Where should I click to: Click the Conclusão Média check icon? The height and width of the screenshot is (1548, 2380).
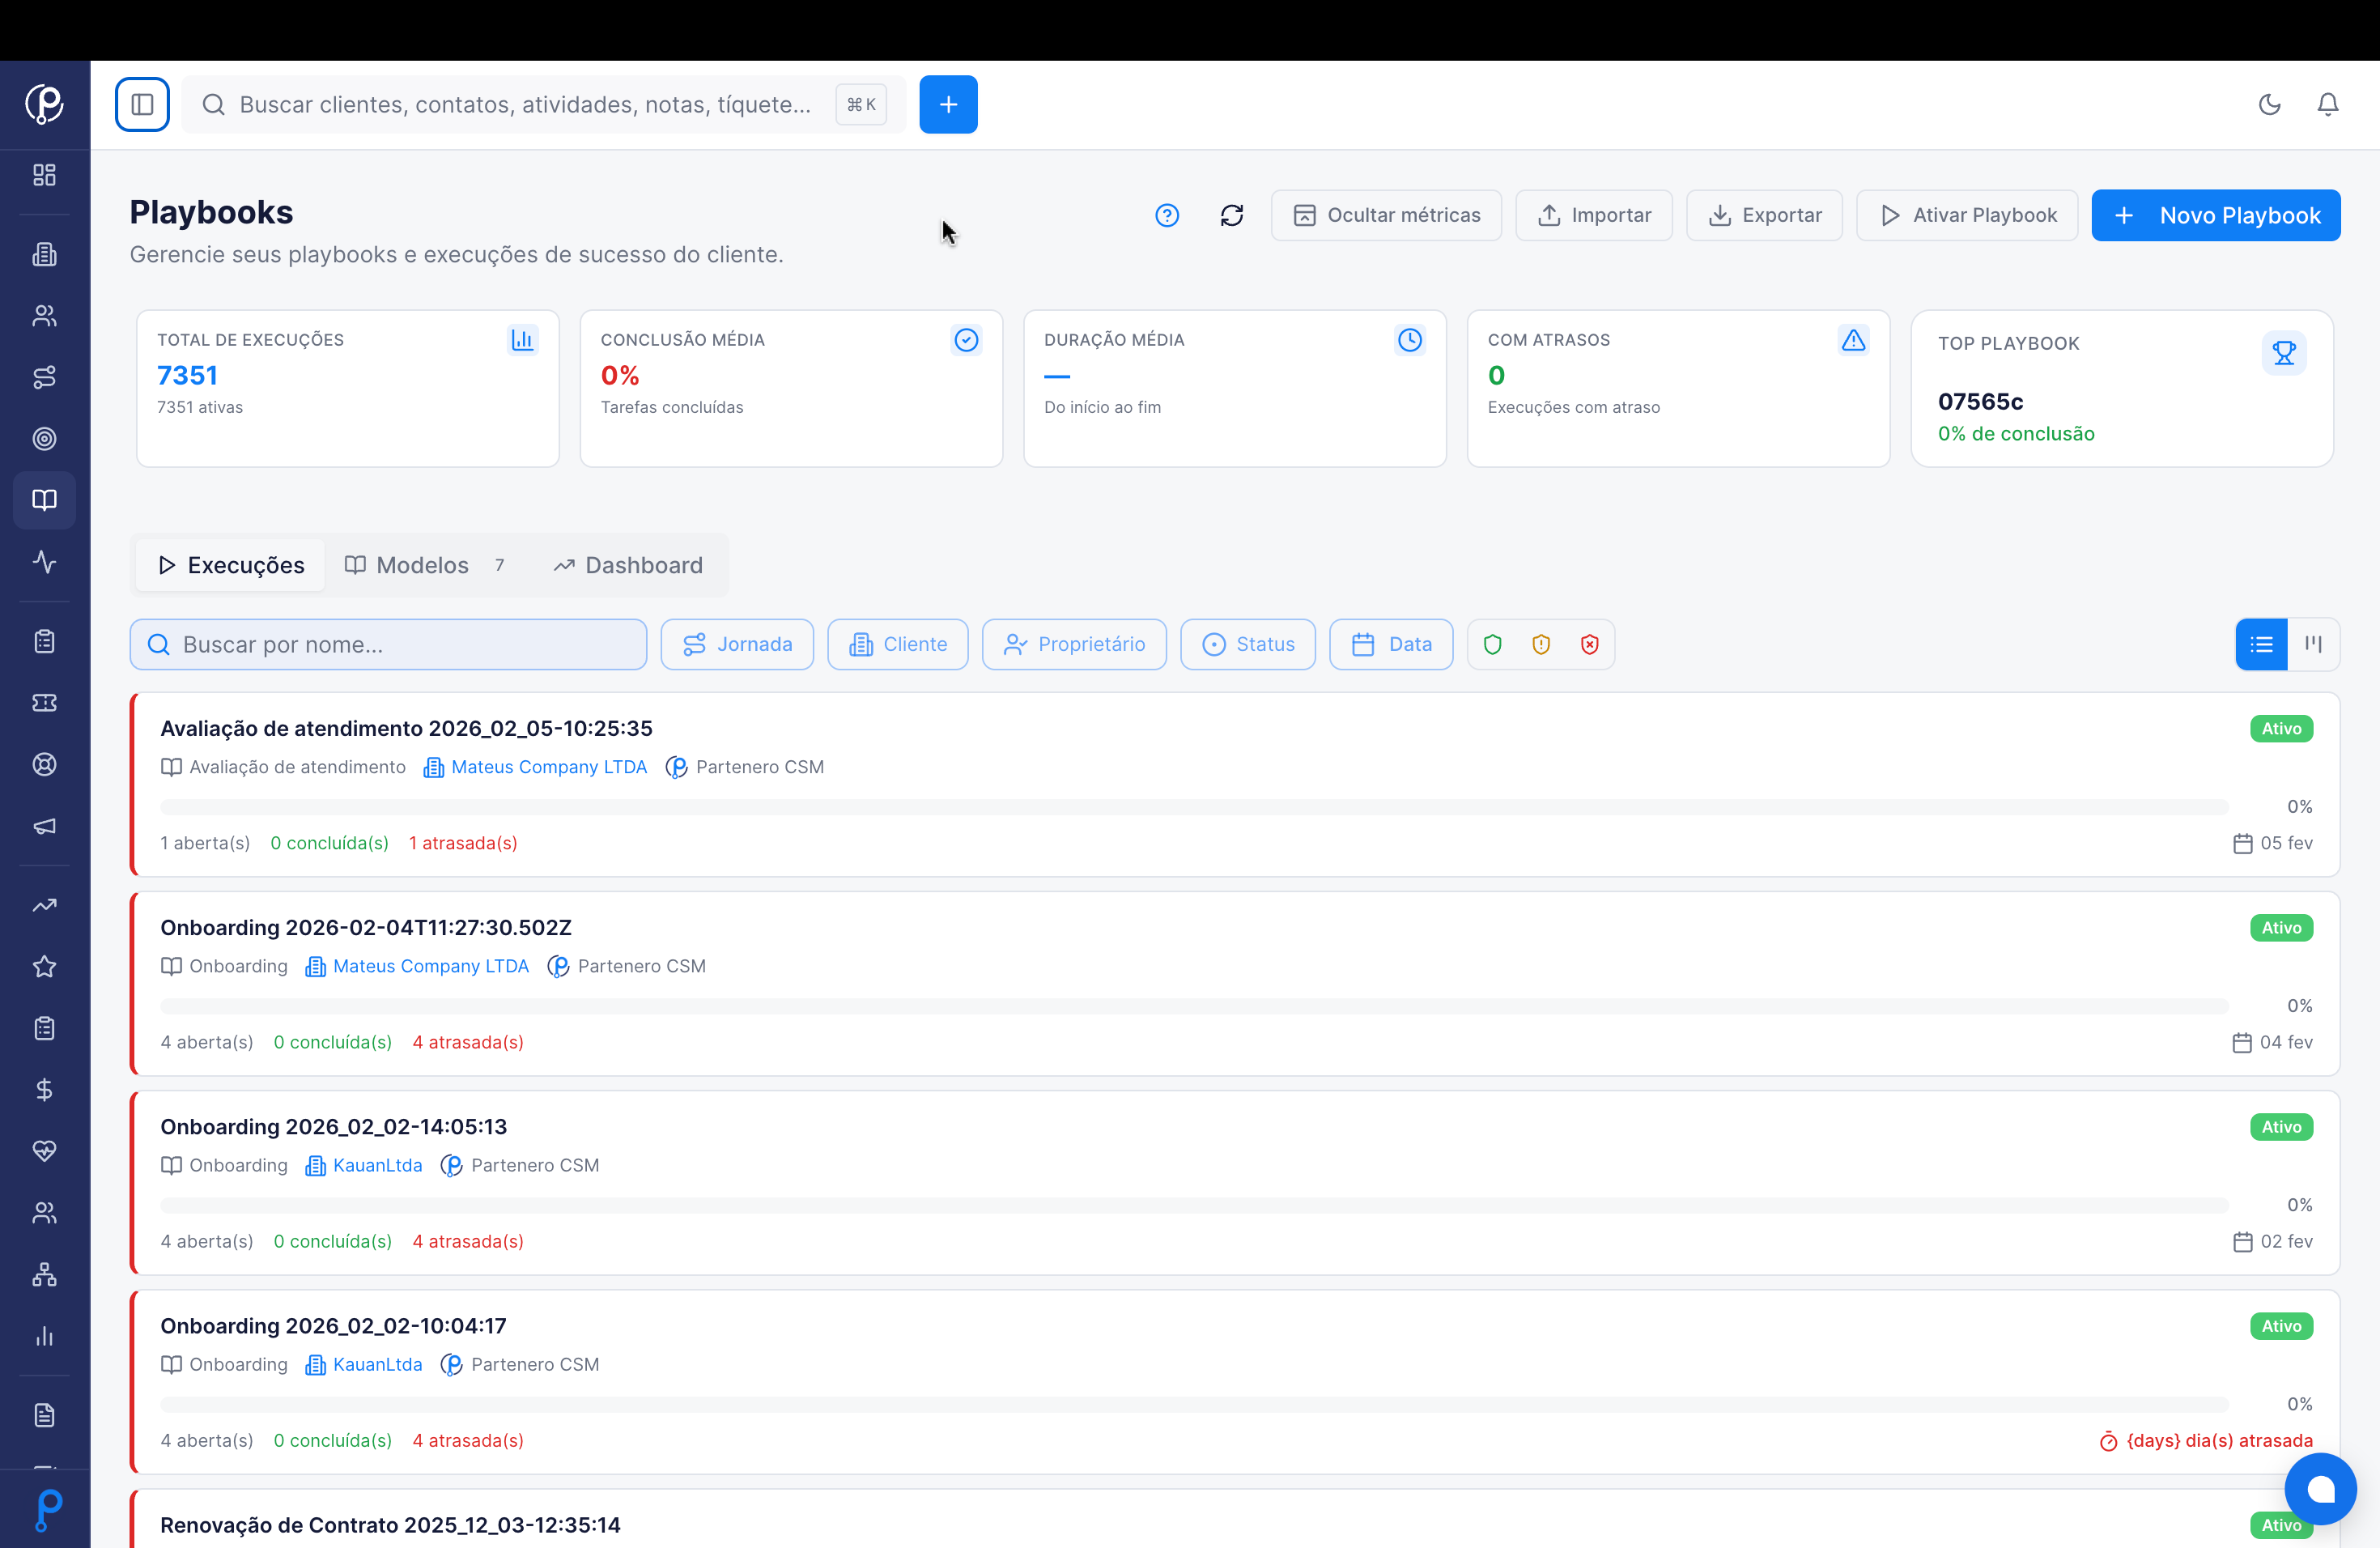pyautogui.click(x=966, y=340)
